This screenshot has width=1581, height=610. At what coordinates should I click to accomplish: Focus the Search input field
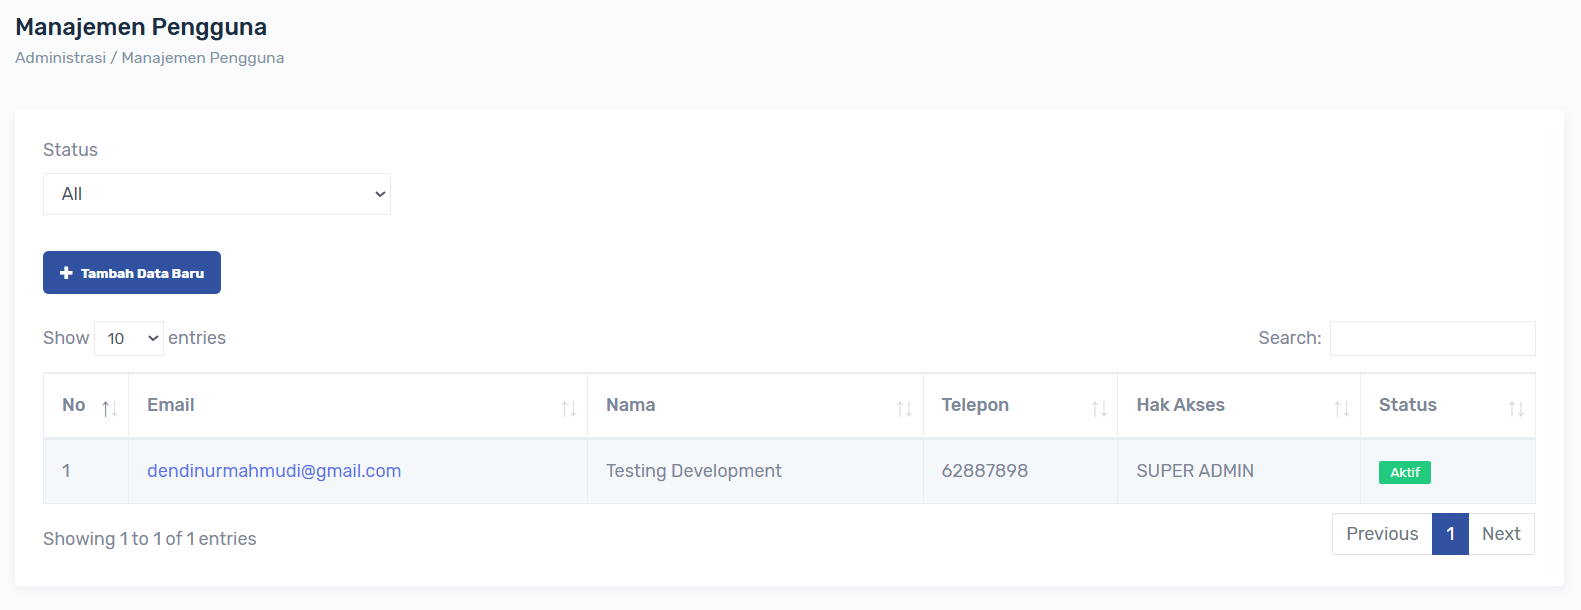1432,338
